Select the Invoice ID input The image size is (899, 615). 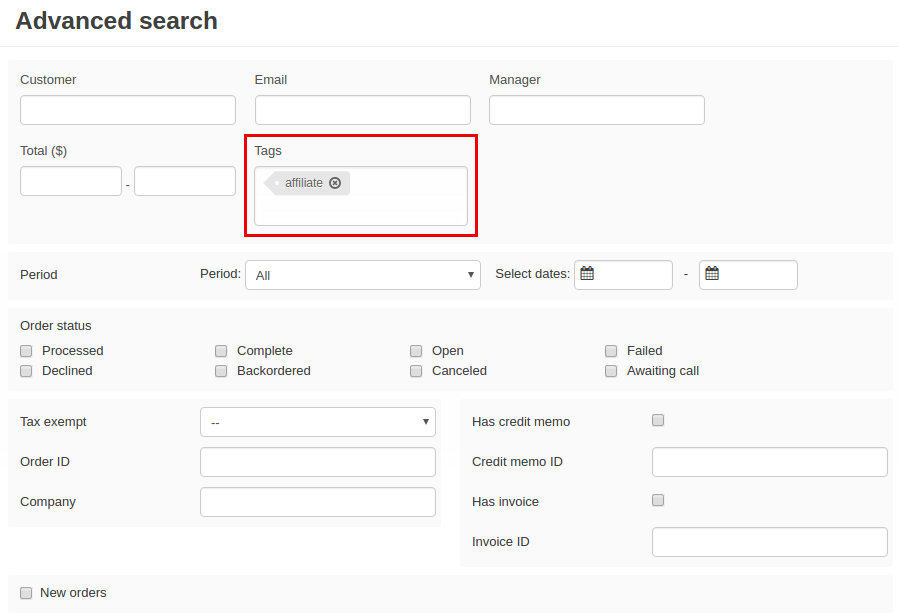(769, 542)
